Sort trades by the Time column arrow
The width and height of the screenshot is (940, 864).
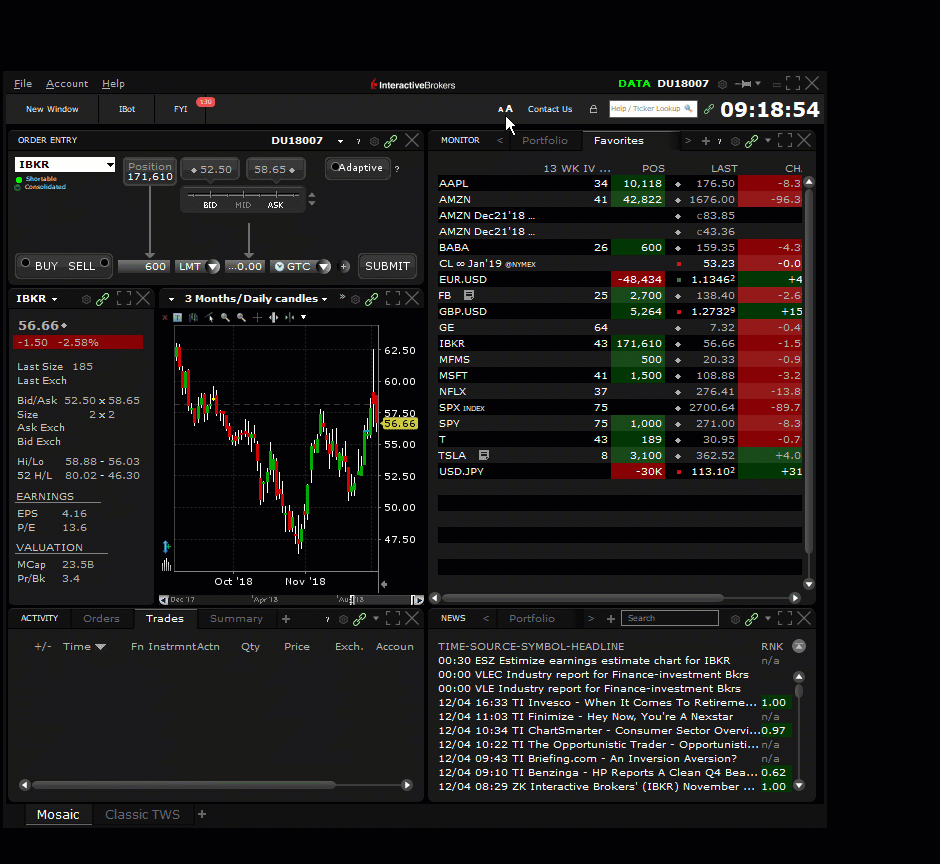click(x=100, y=647)
